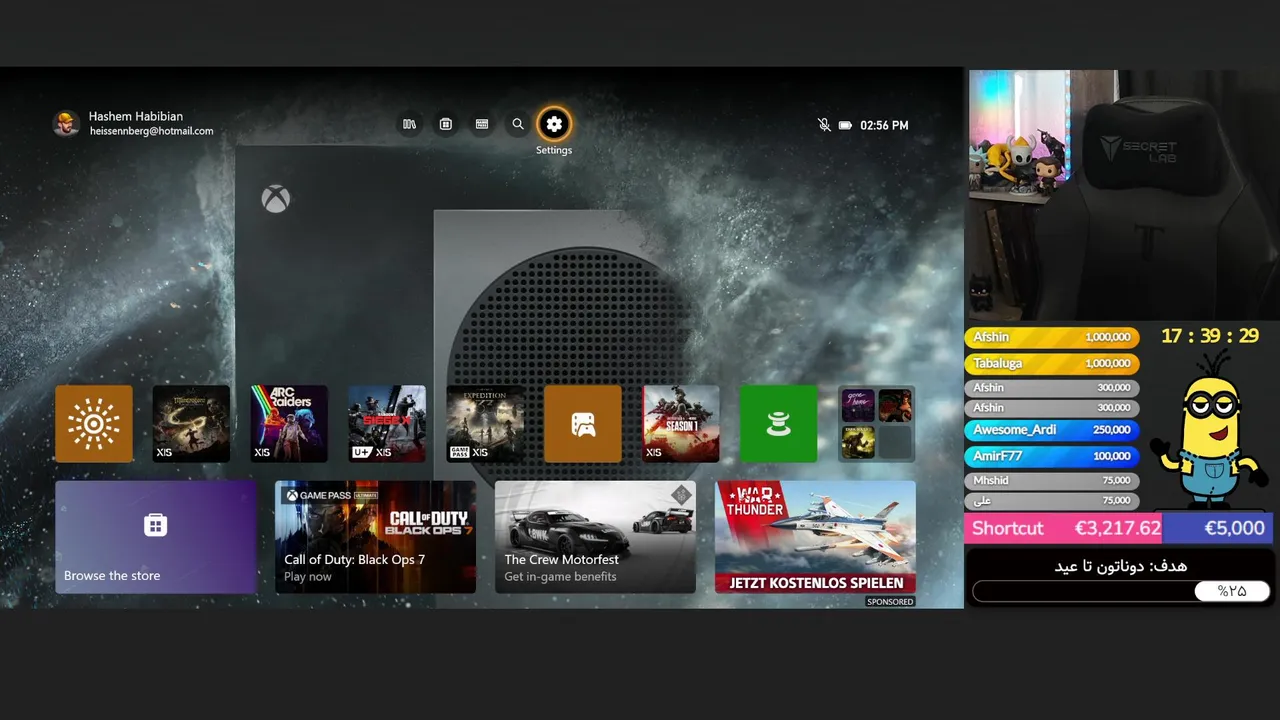Click the هدف: دوناتون تا عید goal title
The width and height of the screenshot is (1280, 720).
click(x=1120, y=566)
